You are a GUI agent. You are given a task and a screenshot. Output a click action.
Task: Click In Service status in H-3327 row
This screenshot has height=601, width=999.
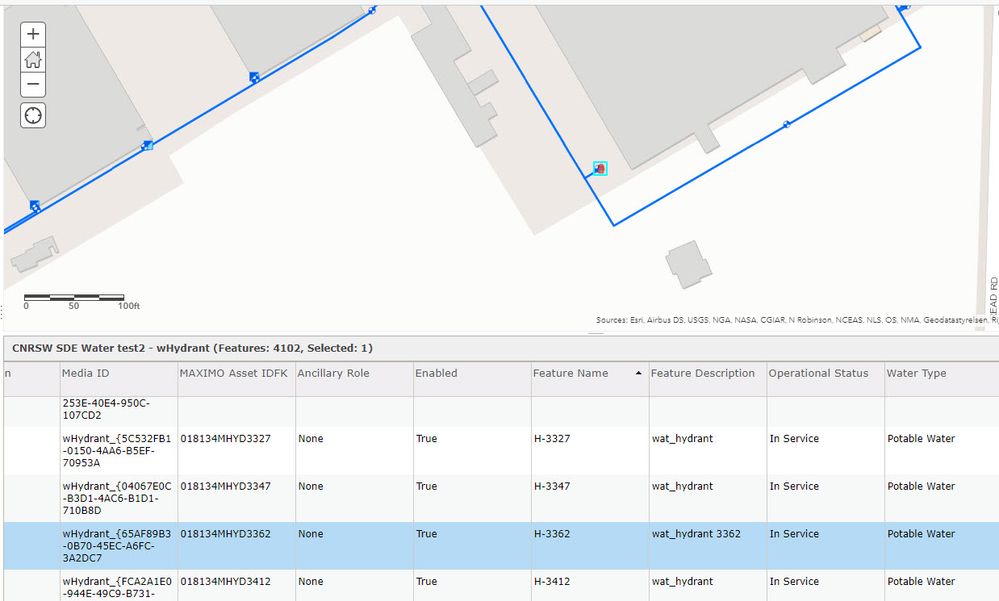coord(794,438)
